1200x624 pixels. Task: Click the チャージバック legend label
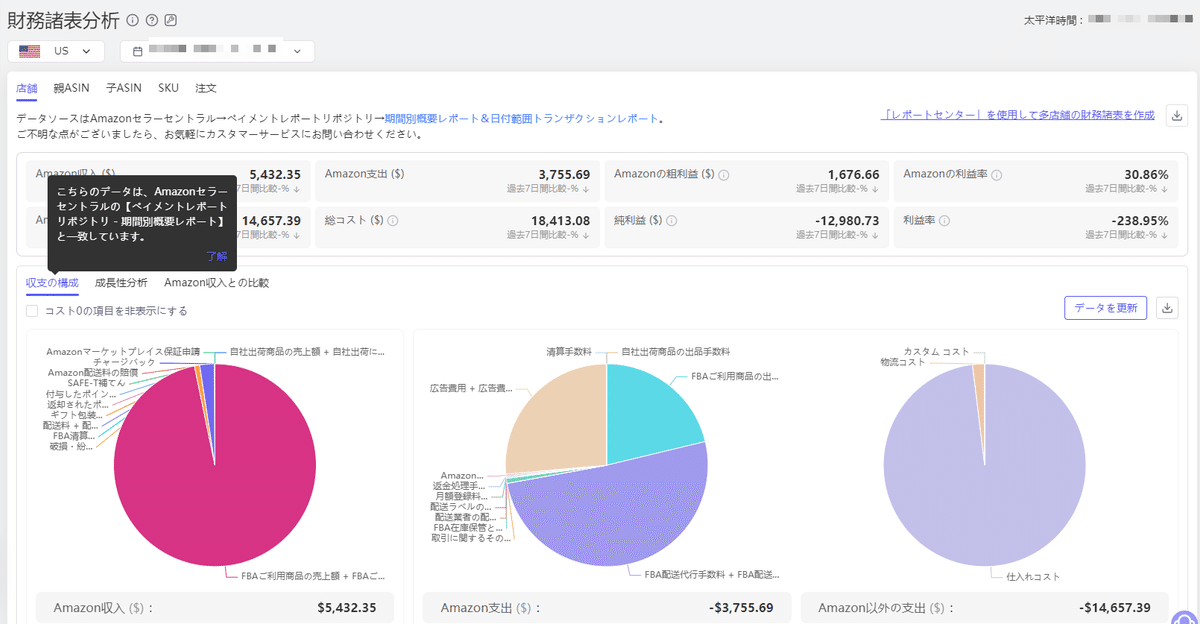[x=124, y=362]
